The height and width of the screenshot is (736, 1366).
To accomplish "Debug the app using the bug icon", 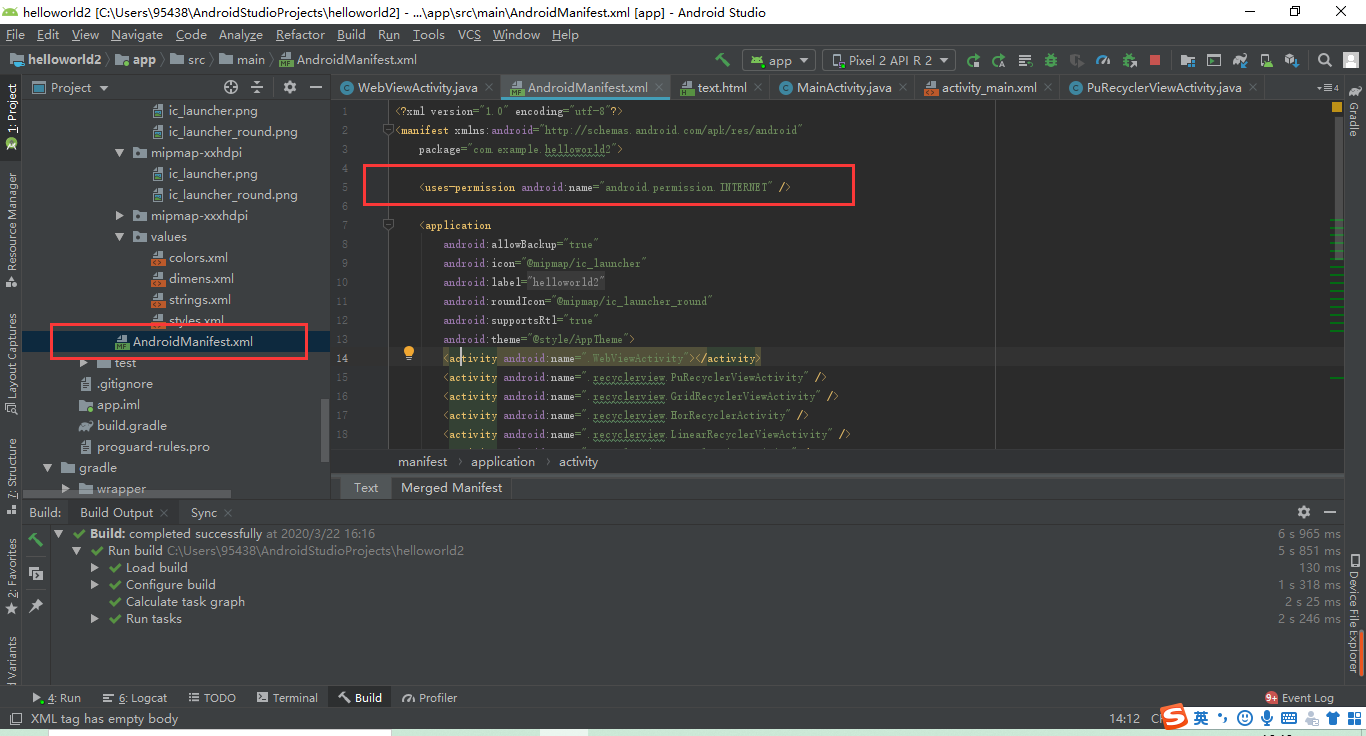I will pos(1051,60).
